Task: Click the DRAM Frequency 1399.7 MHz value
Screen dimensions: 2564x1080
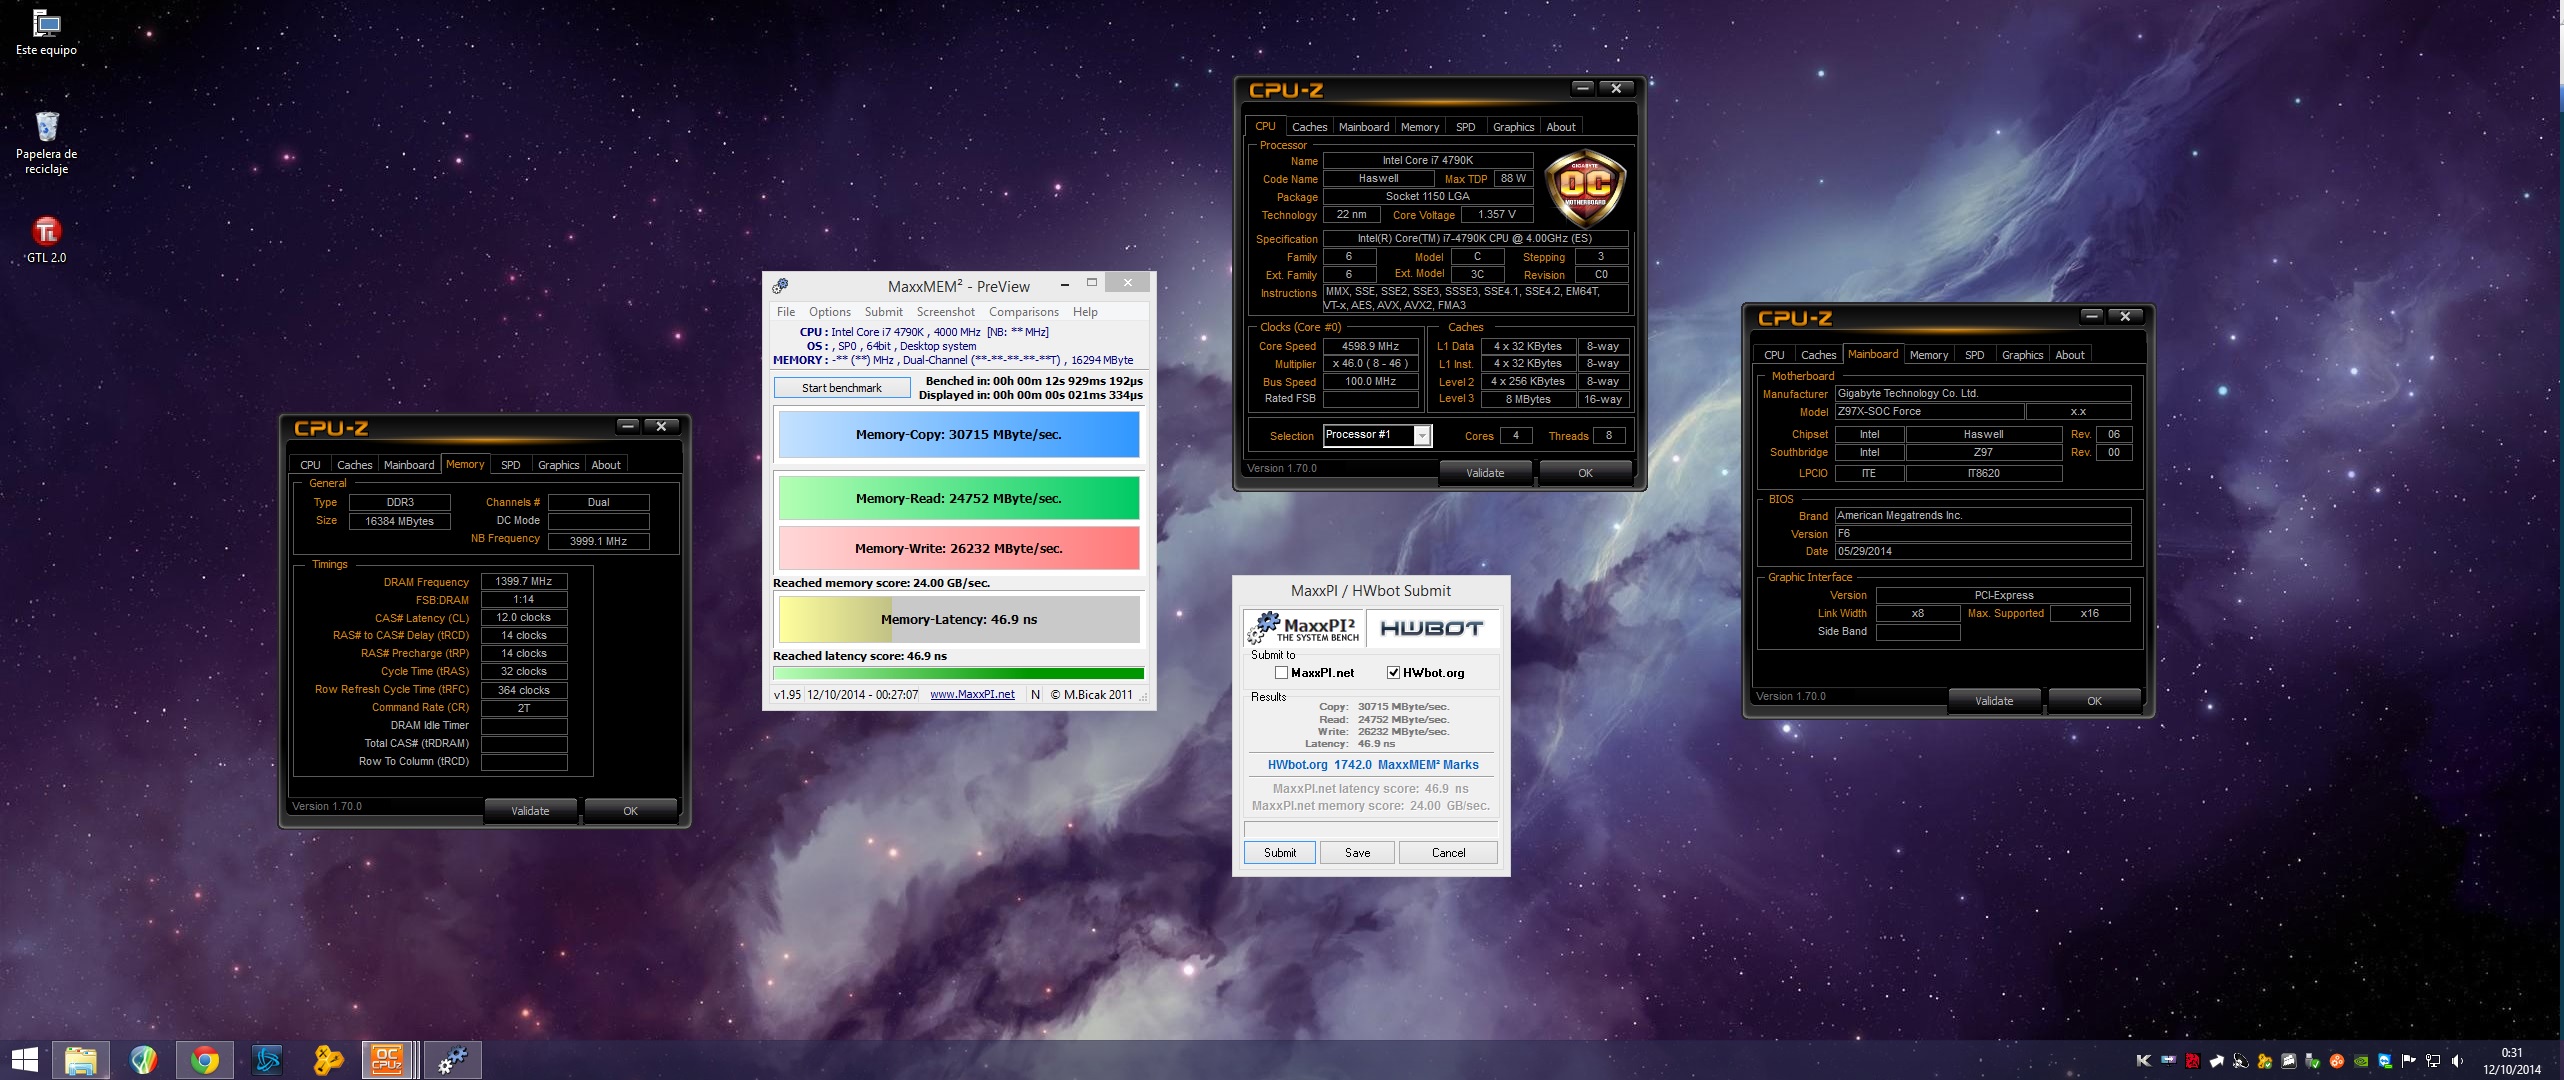Action: pos(524,581)
